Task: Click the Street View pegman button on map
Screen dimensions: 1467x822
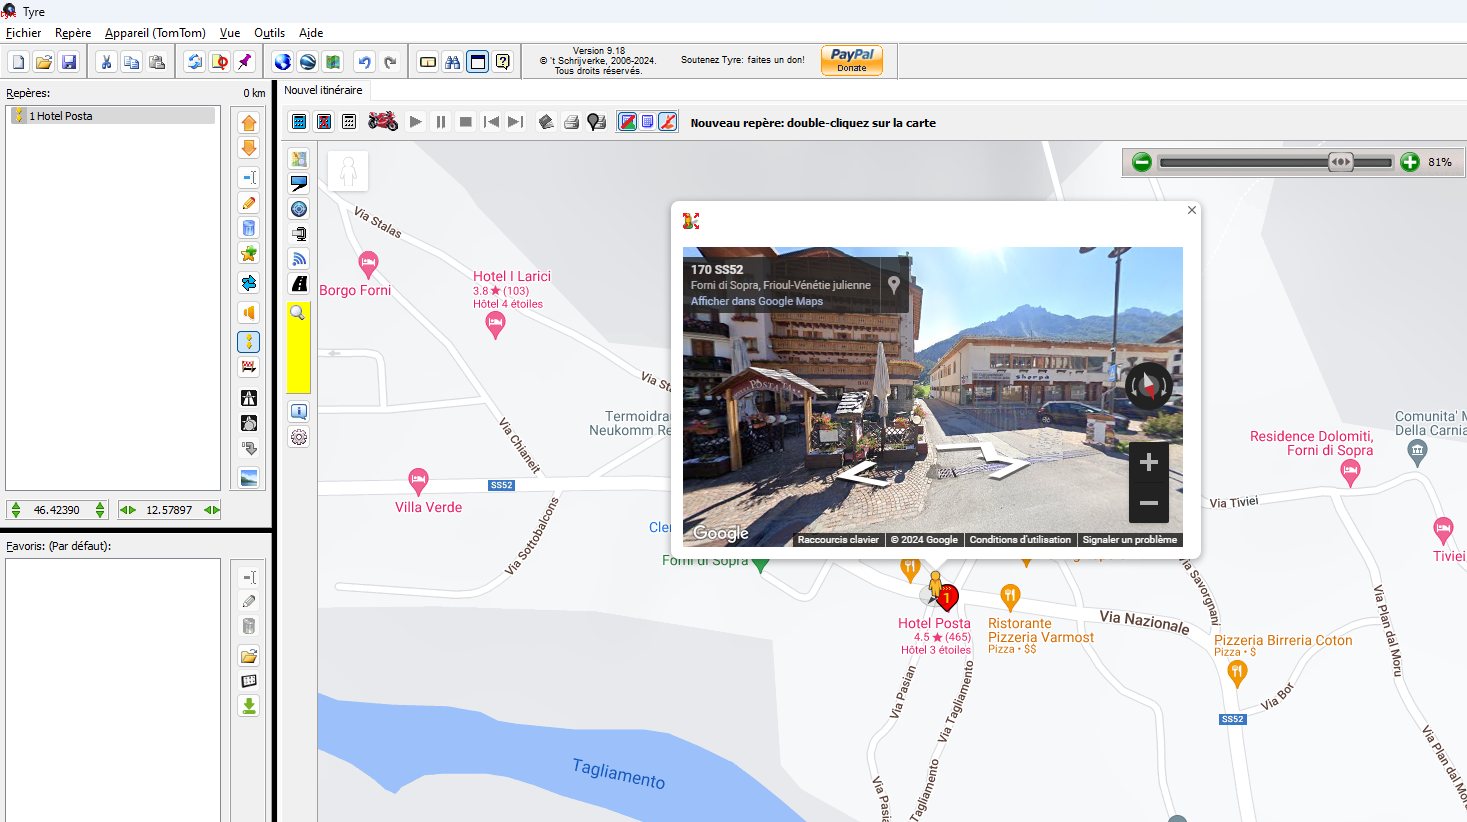Action: tap(348, 171)
